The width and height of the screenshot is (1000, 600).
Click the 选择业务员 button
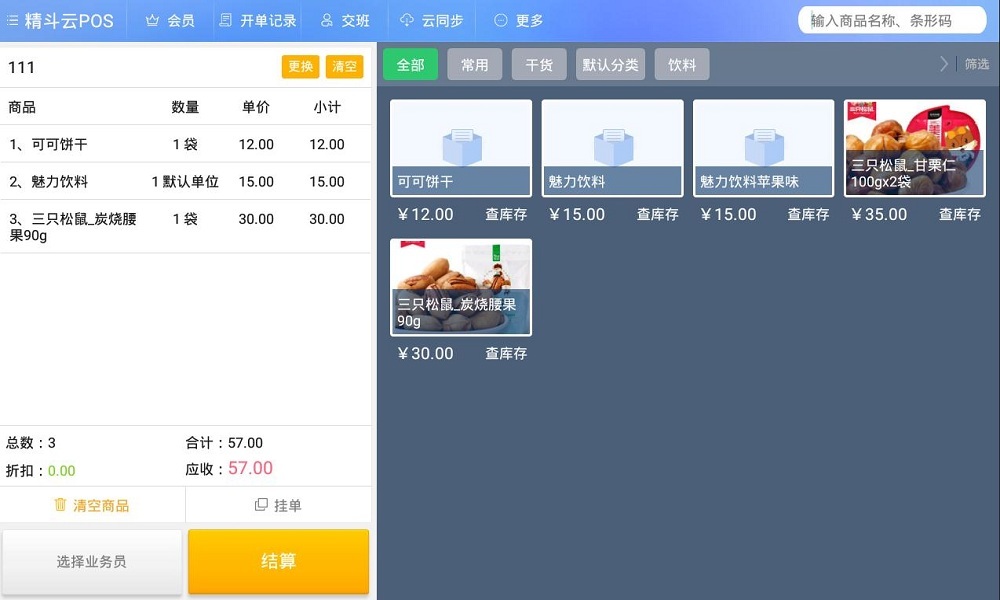(92, 562)
